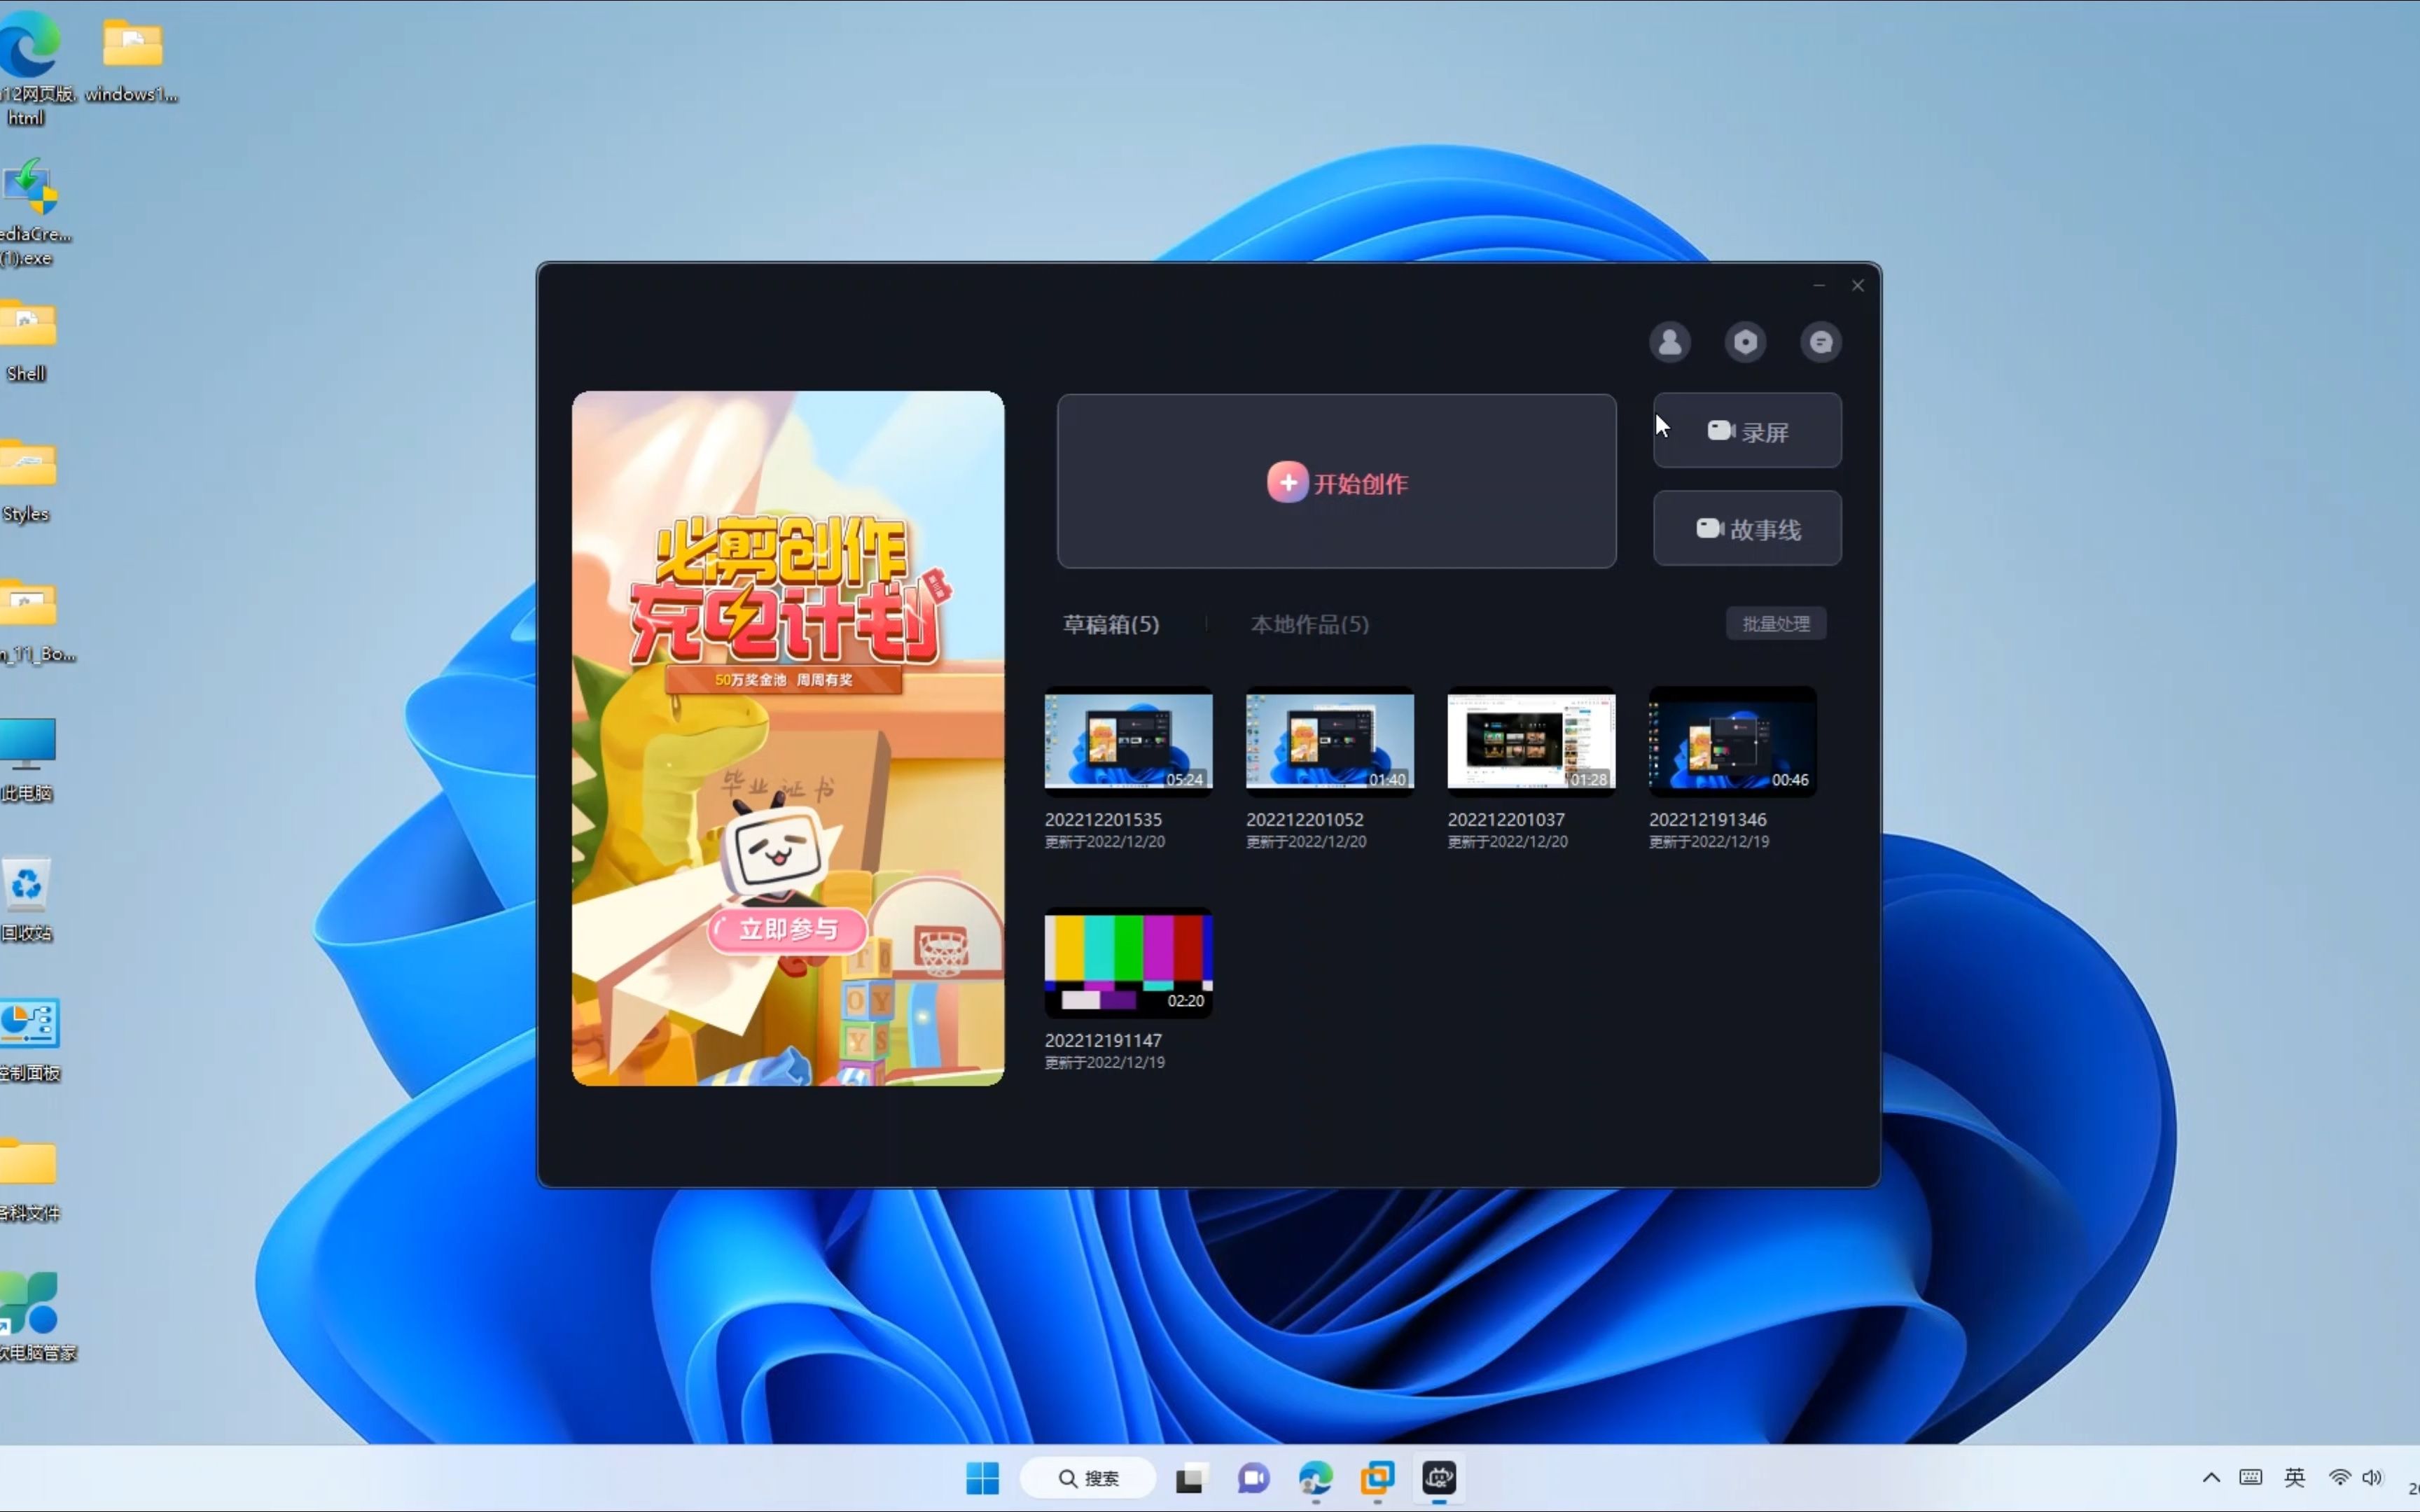Click draft name text 202212201052
The width and height of the screenshot is (2420, 1512).
[x=1304, y=819]
